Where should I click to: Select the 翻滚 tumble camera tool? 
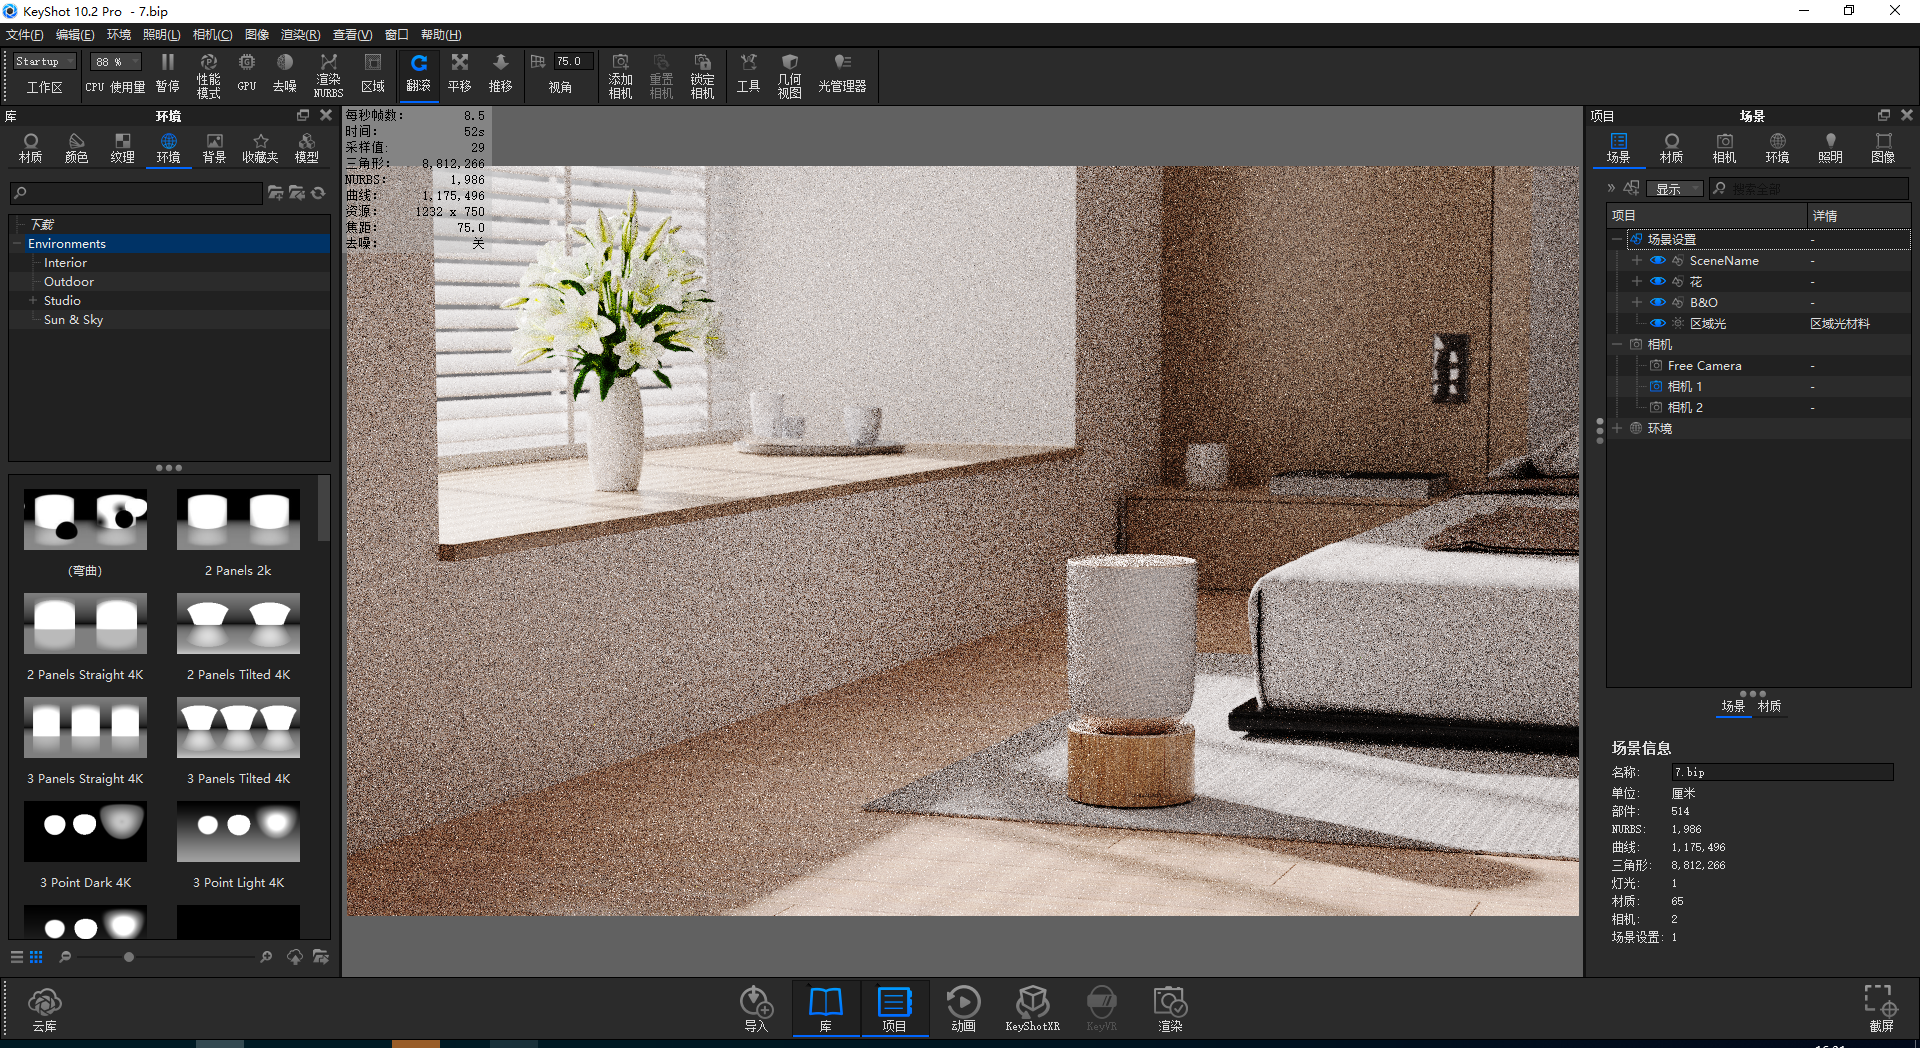(418, 75)
